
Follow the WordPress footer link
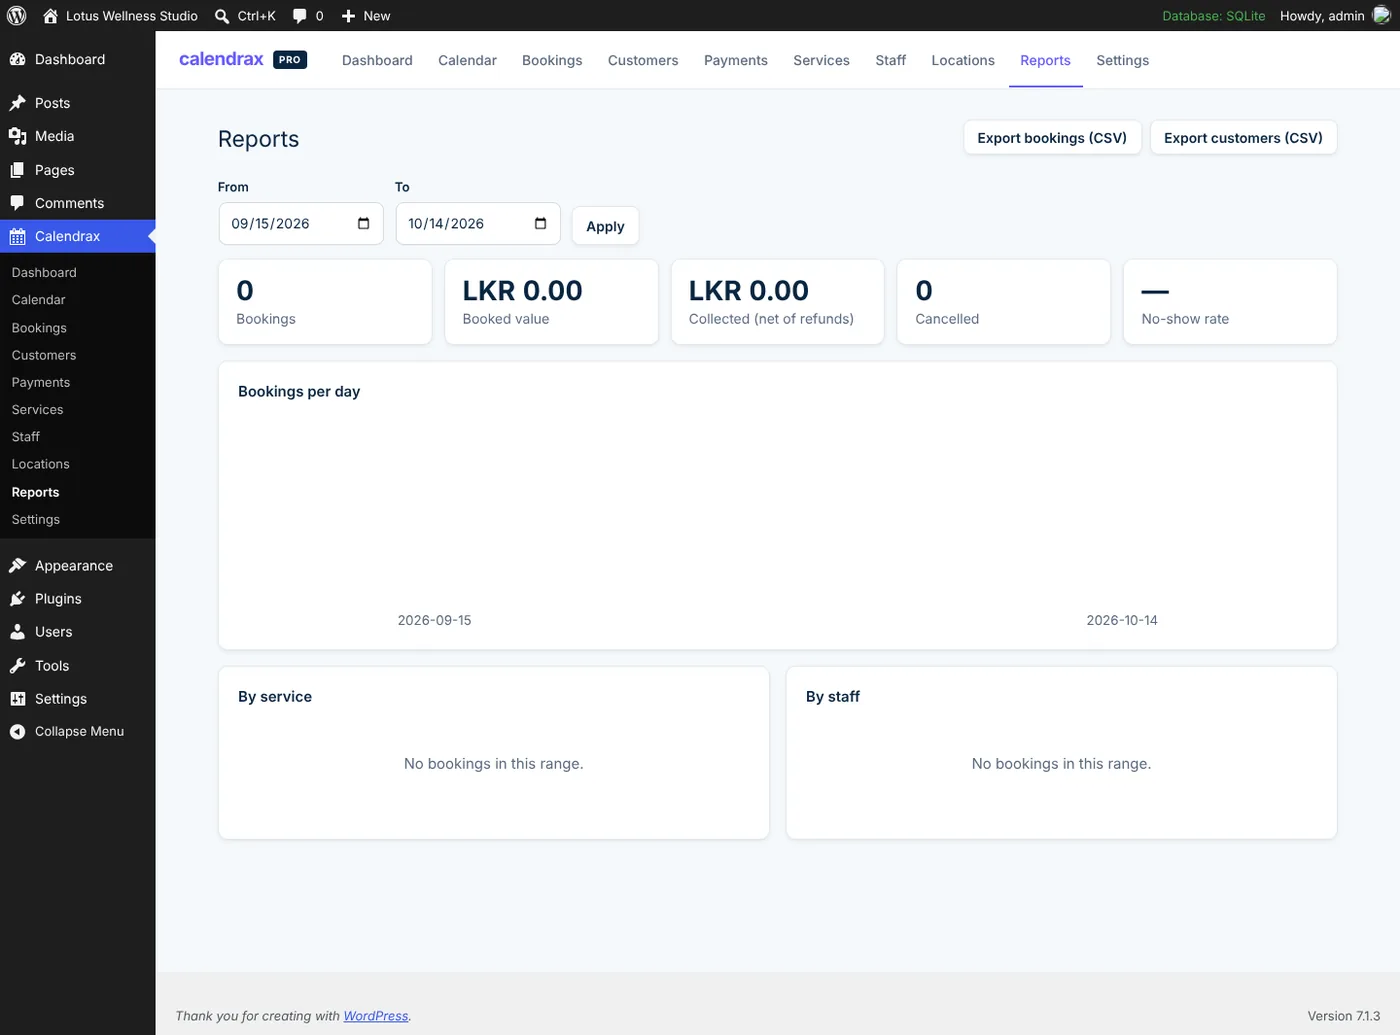pos(376,1016)
